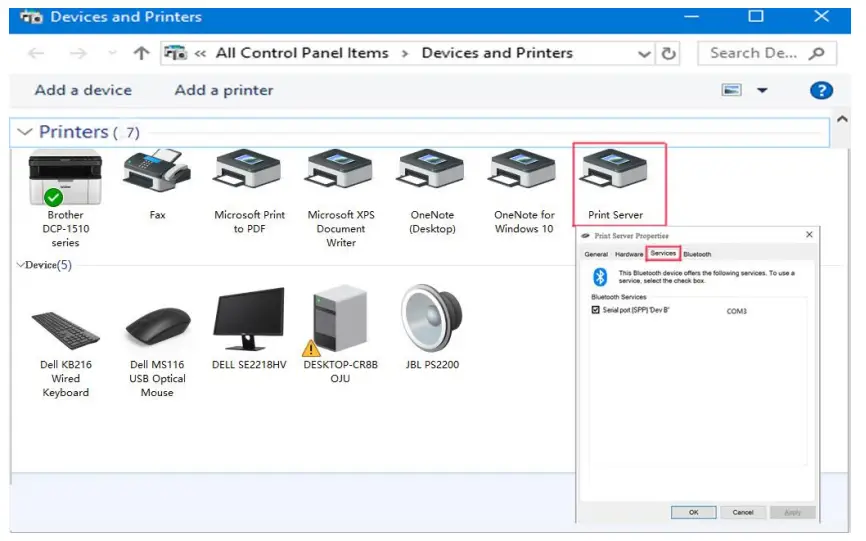Open the All Control Panel Items breadcrumb arrow
This screenshot has height=541, width=866.
coord(405,54)
